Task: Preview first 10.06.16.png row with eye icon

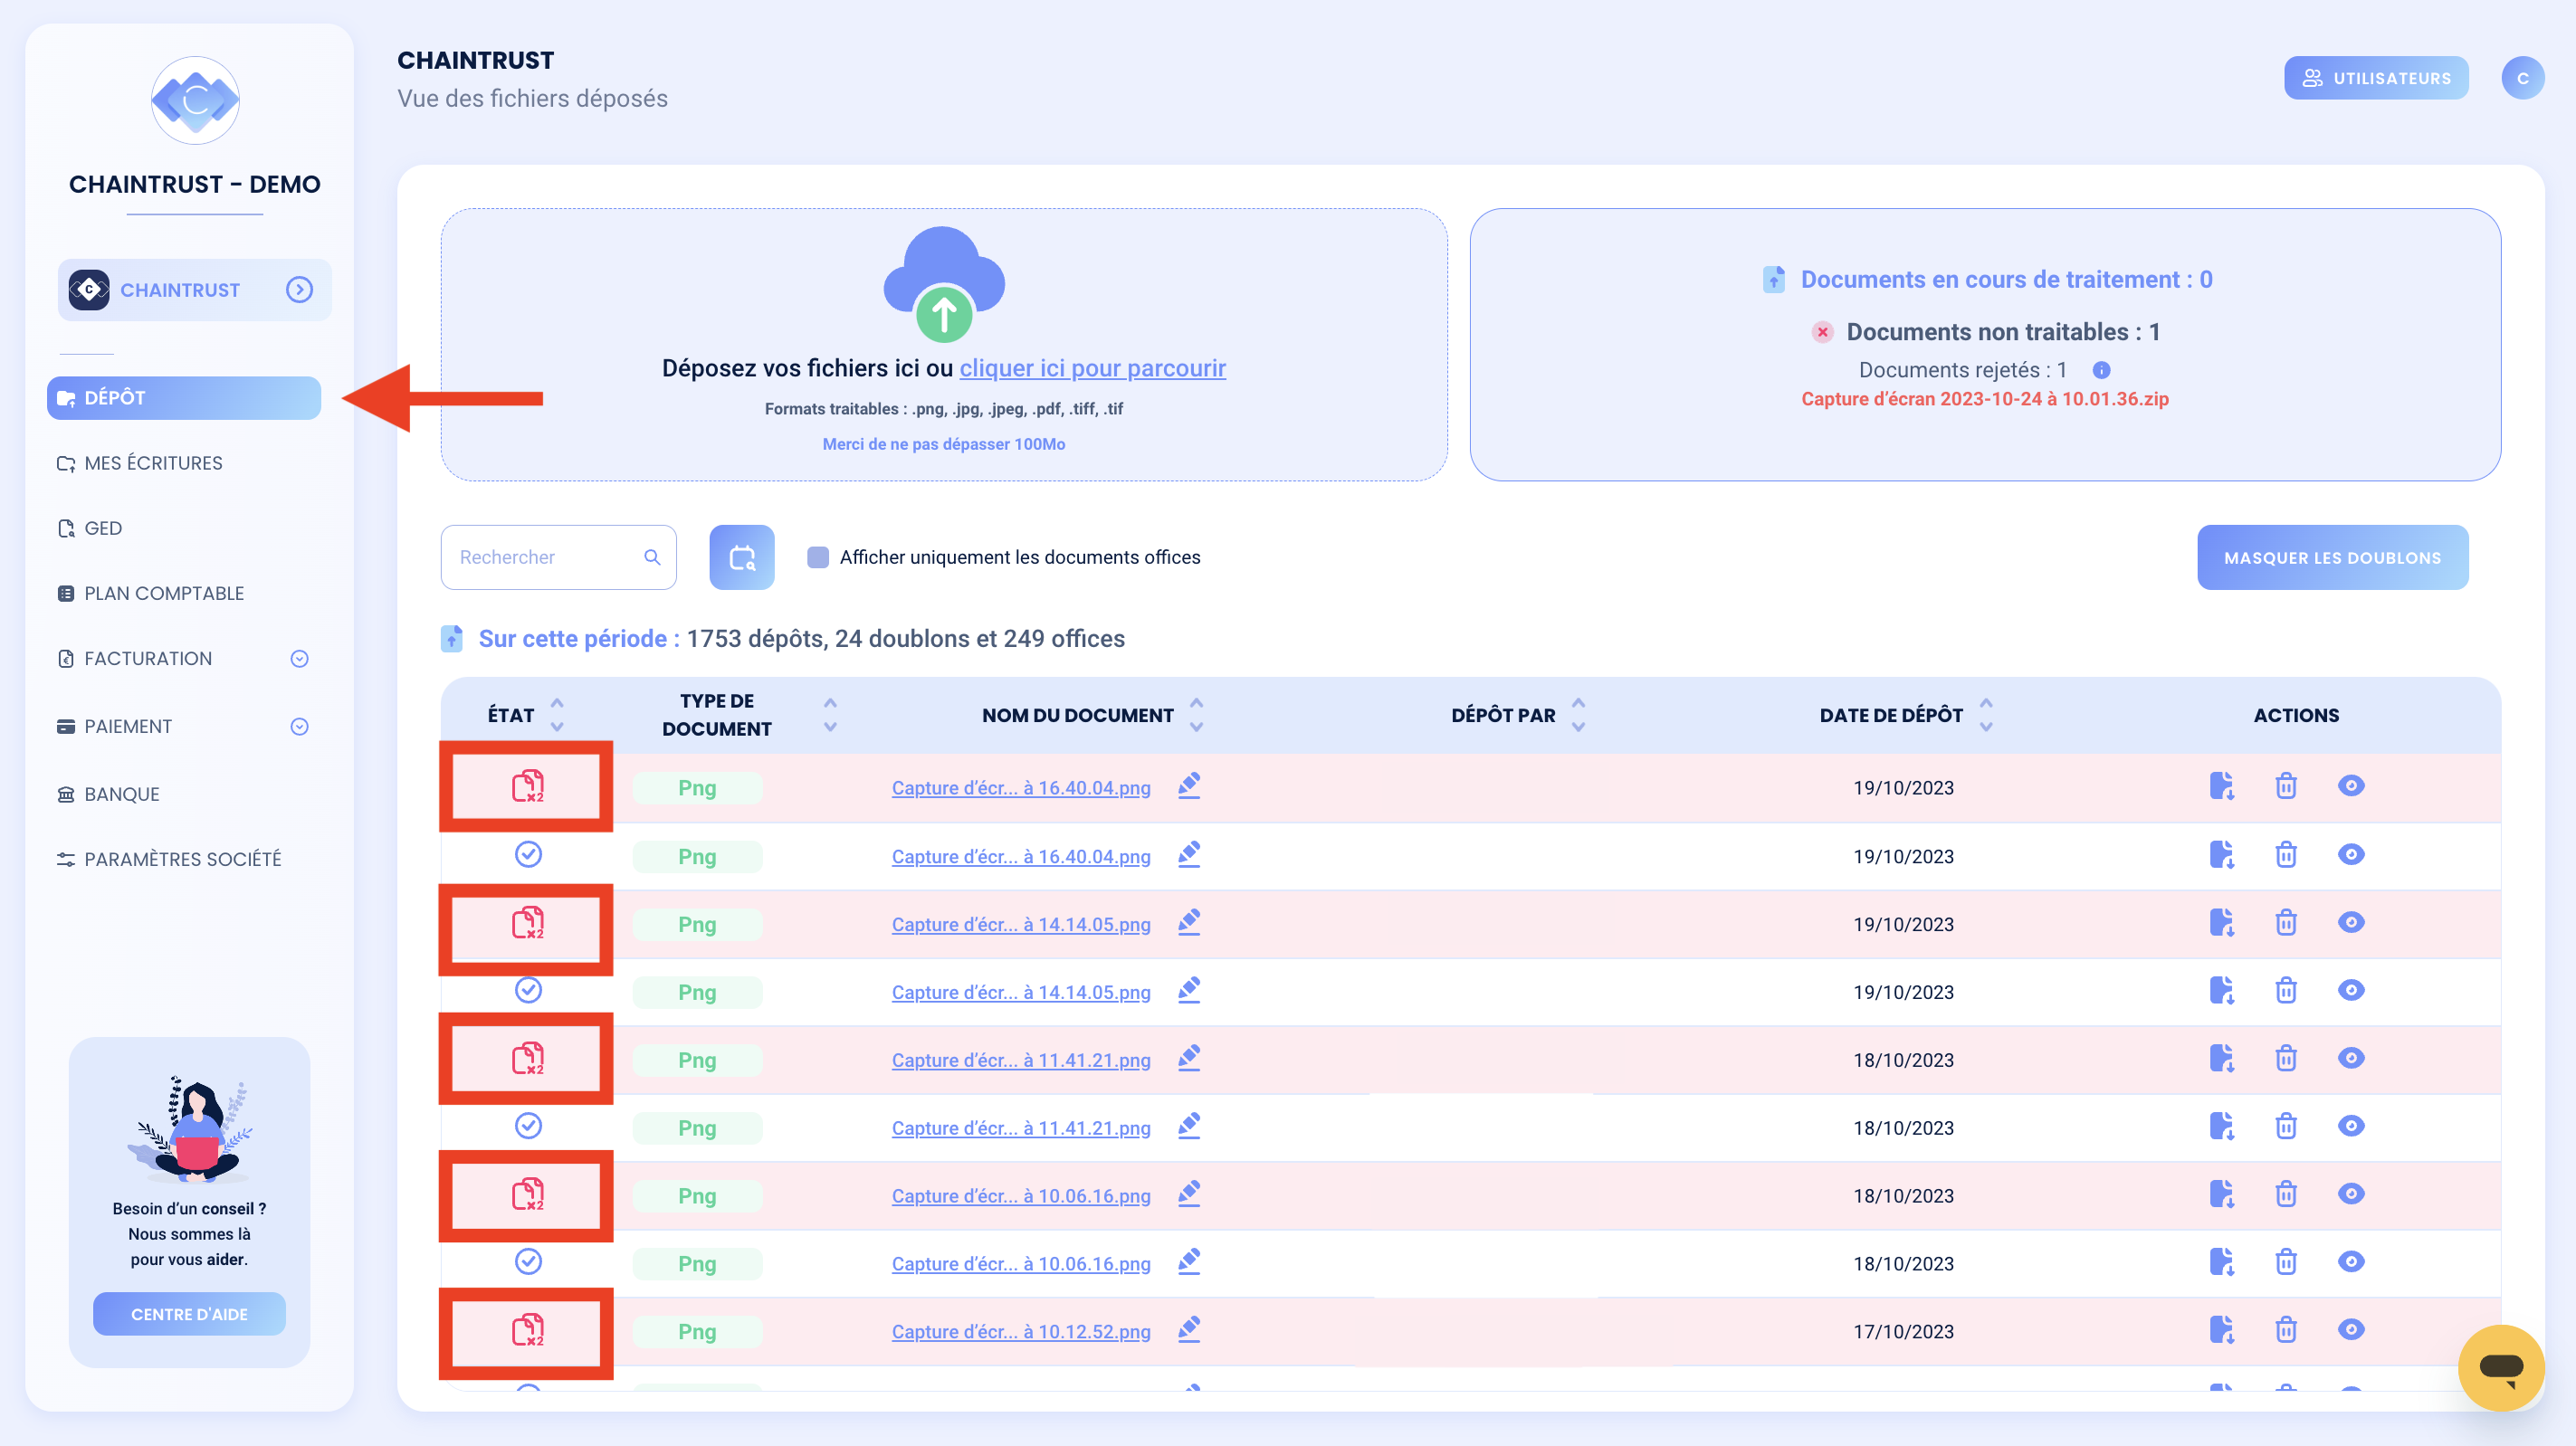Action: tap(2351, 1195)
